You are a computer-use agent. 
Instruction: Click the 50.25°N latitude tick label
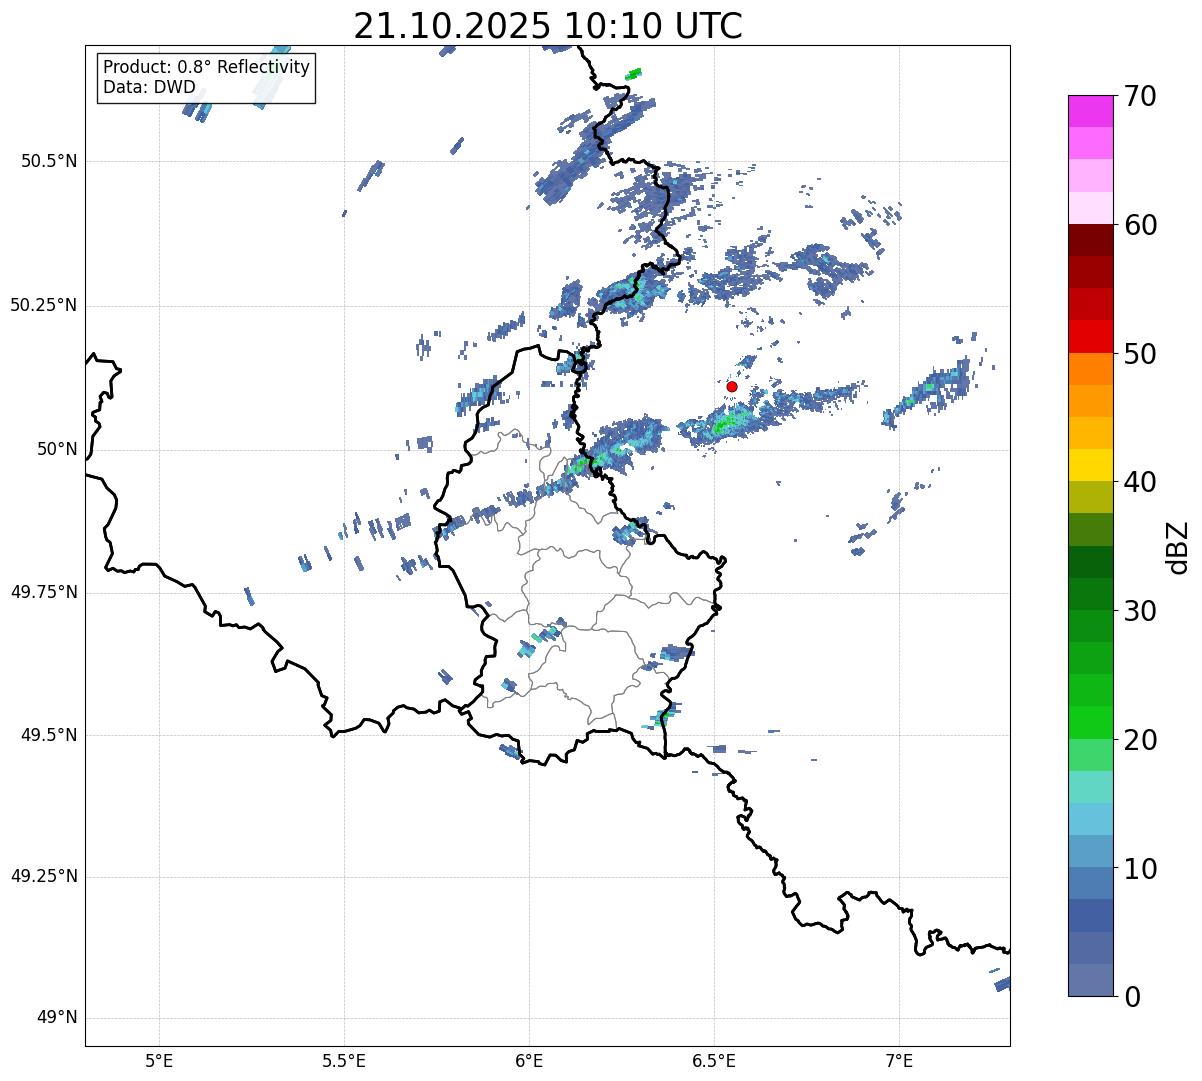(x=43, y=305)
